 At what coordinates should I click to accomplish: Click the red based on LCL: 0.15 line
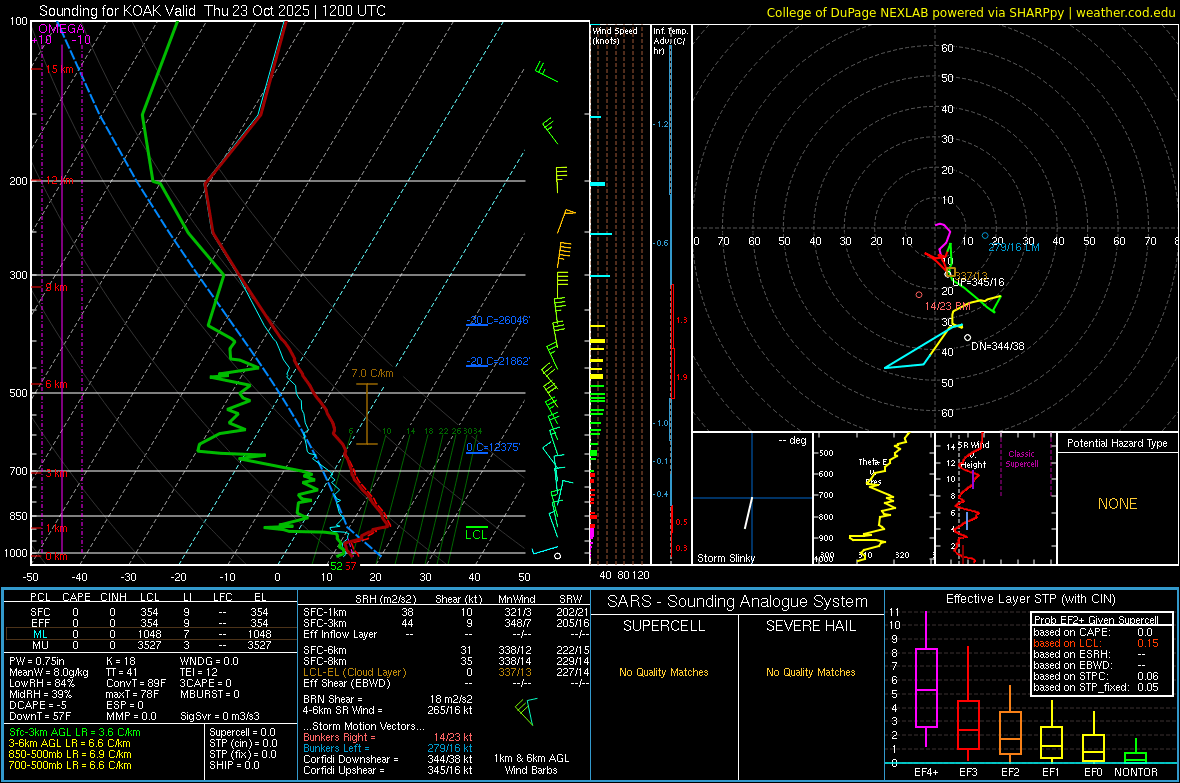tap(1096, 643)
